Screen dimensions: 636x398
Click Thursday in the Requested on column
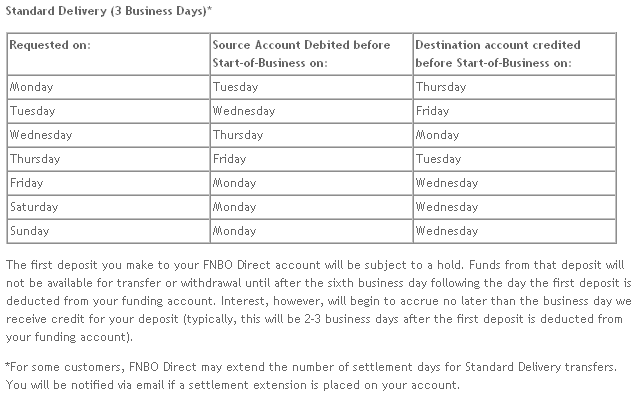(108, 159)
